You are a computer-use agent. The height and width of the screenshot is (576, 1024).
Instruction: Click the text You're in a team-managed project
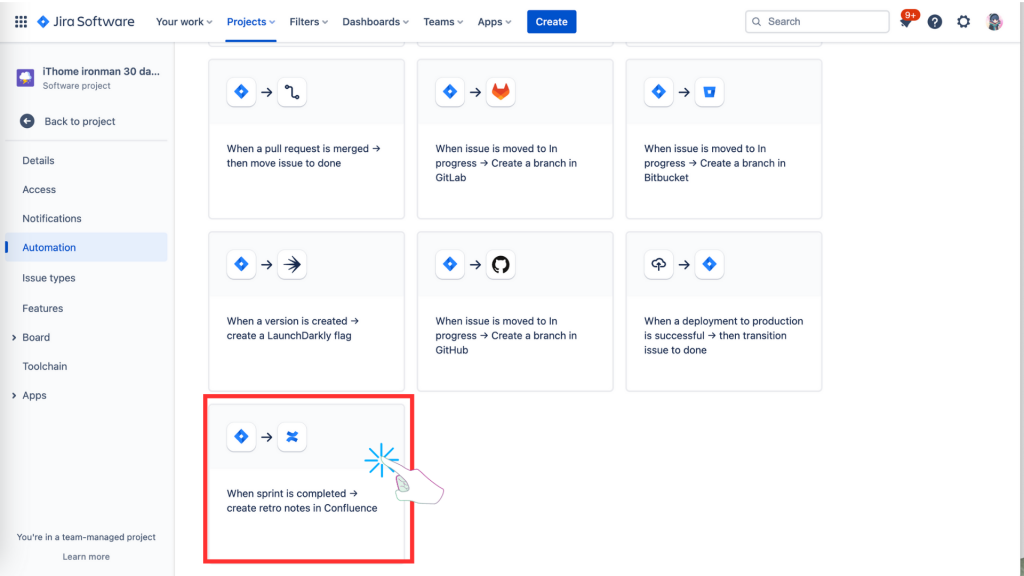(86, 537)
